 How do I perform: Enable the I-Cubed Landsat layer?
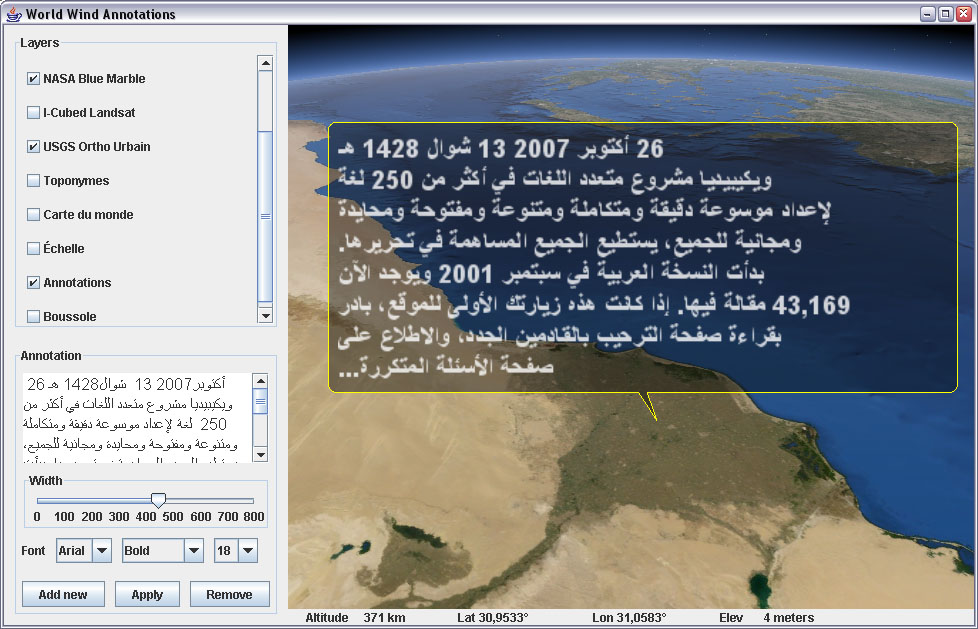(34, 113)
